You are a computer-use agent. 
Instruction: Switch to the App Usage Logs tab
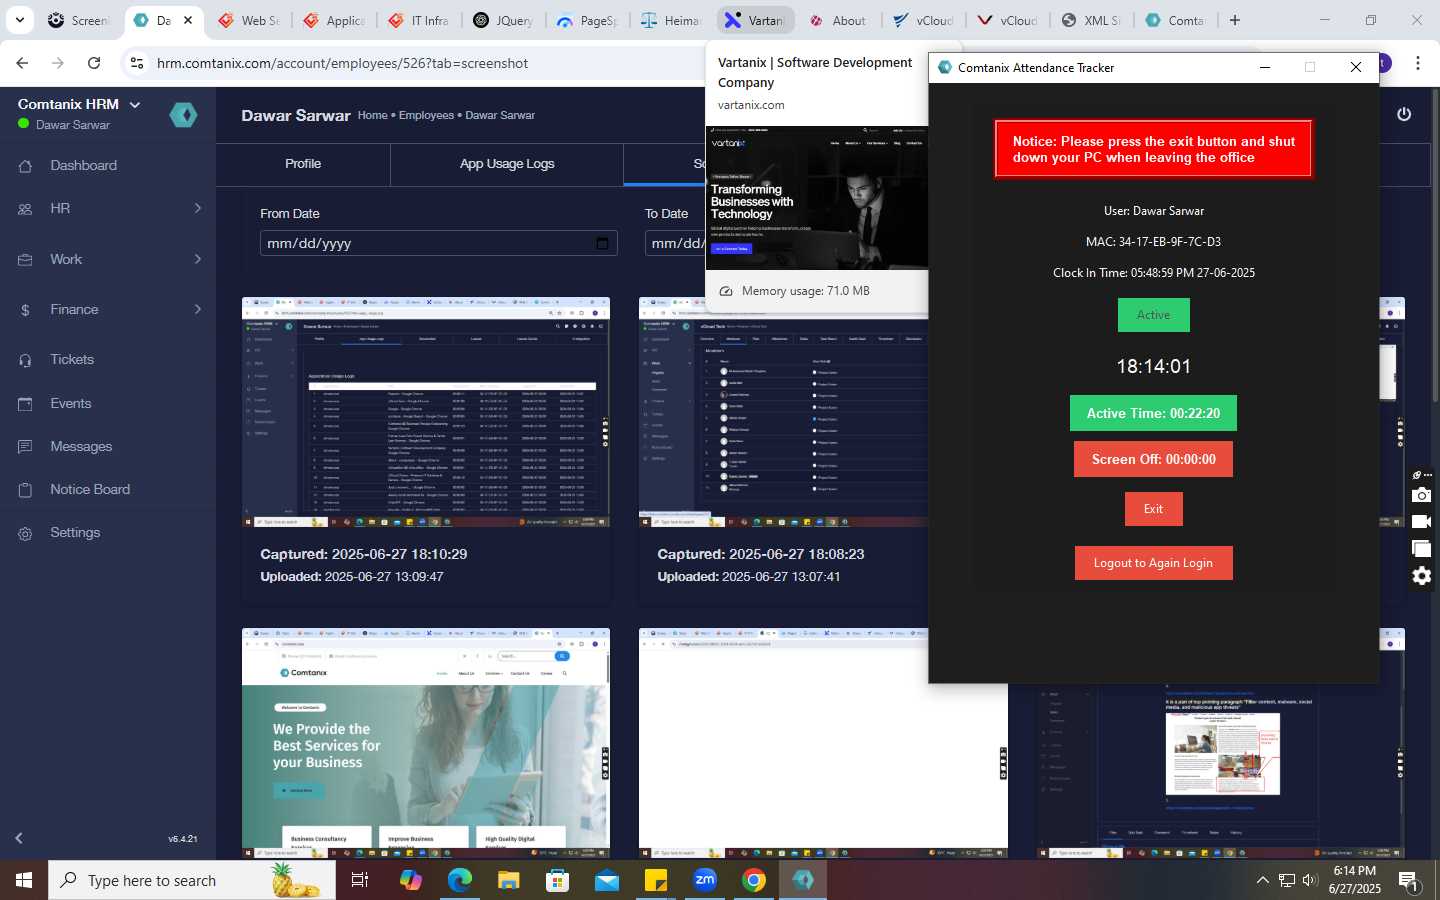507,164
